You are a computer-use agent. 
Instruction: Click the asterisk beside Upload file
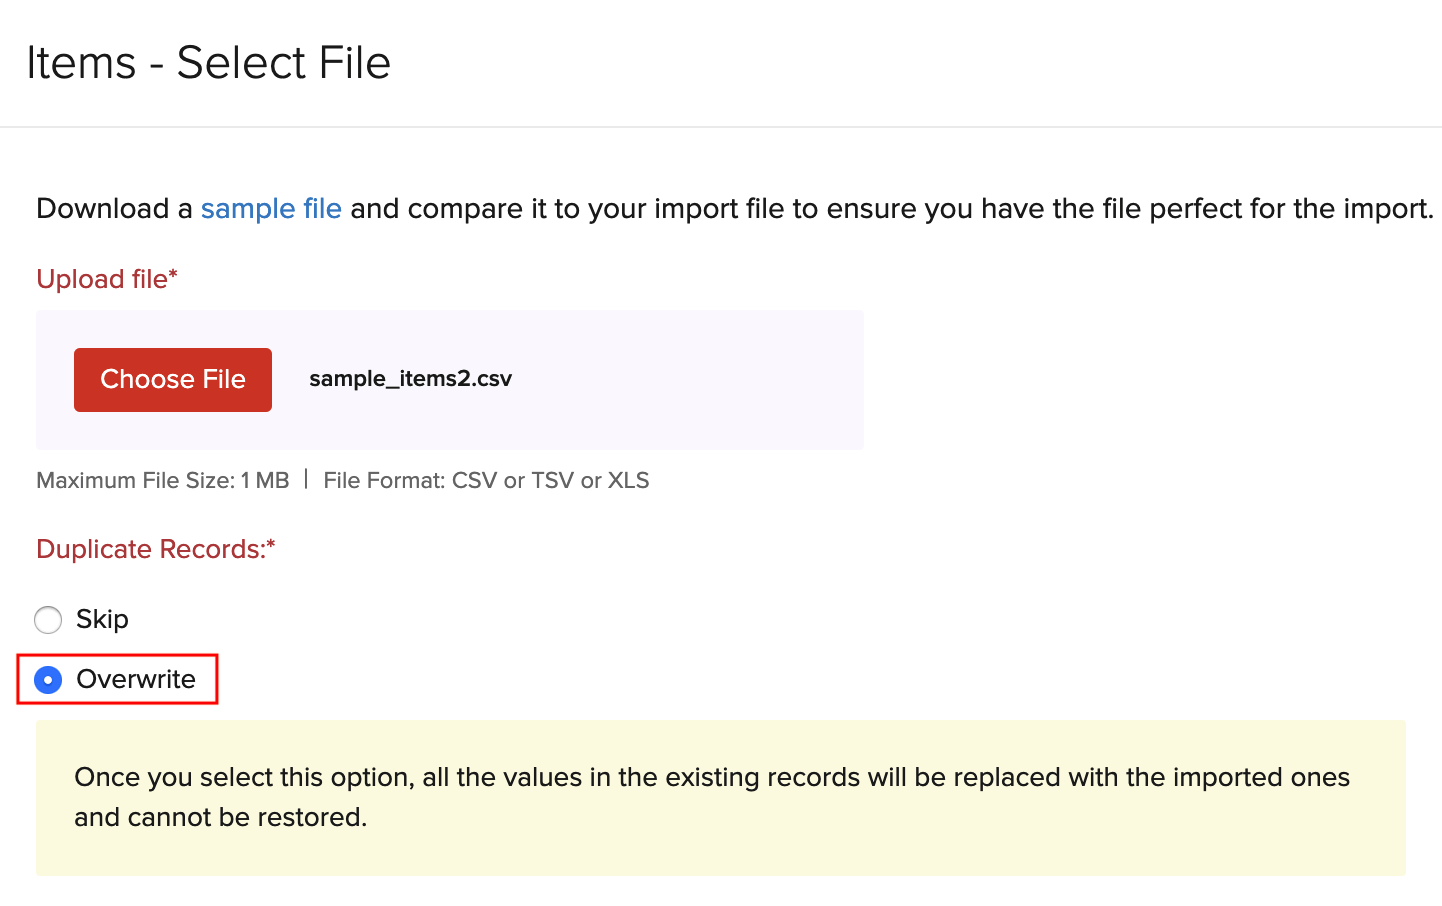click(x=173, y=274)
